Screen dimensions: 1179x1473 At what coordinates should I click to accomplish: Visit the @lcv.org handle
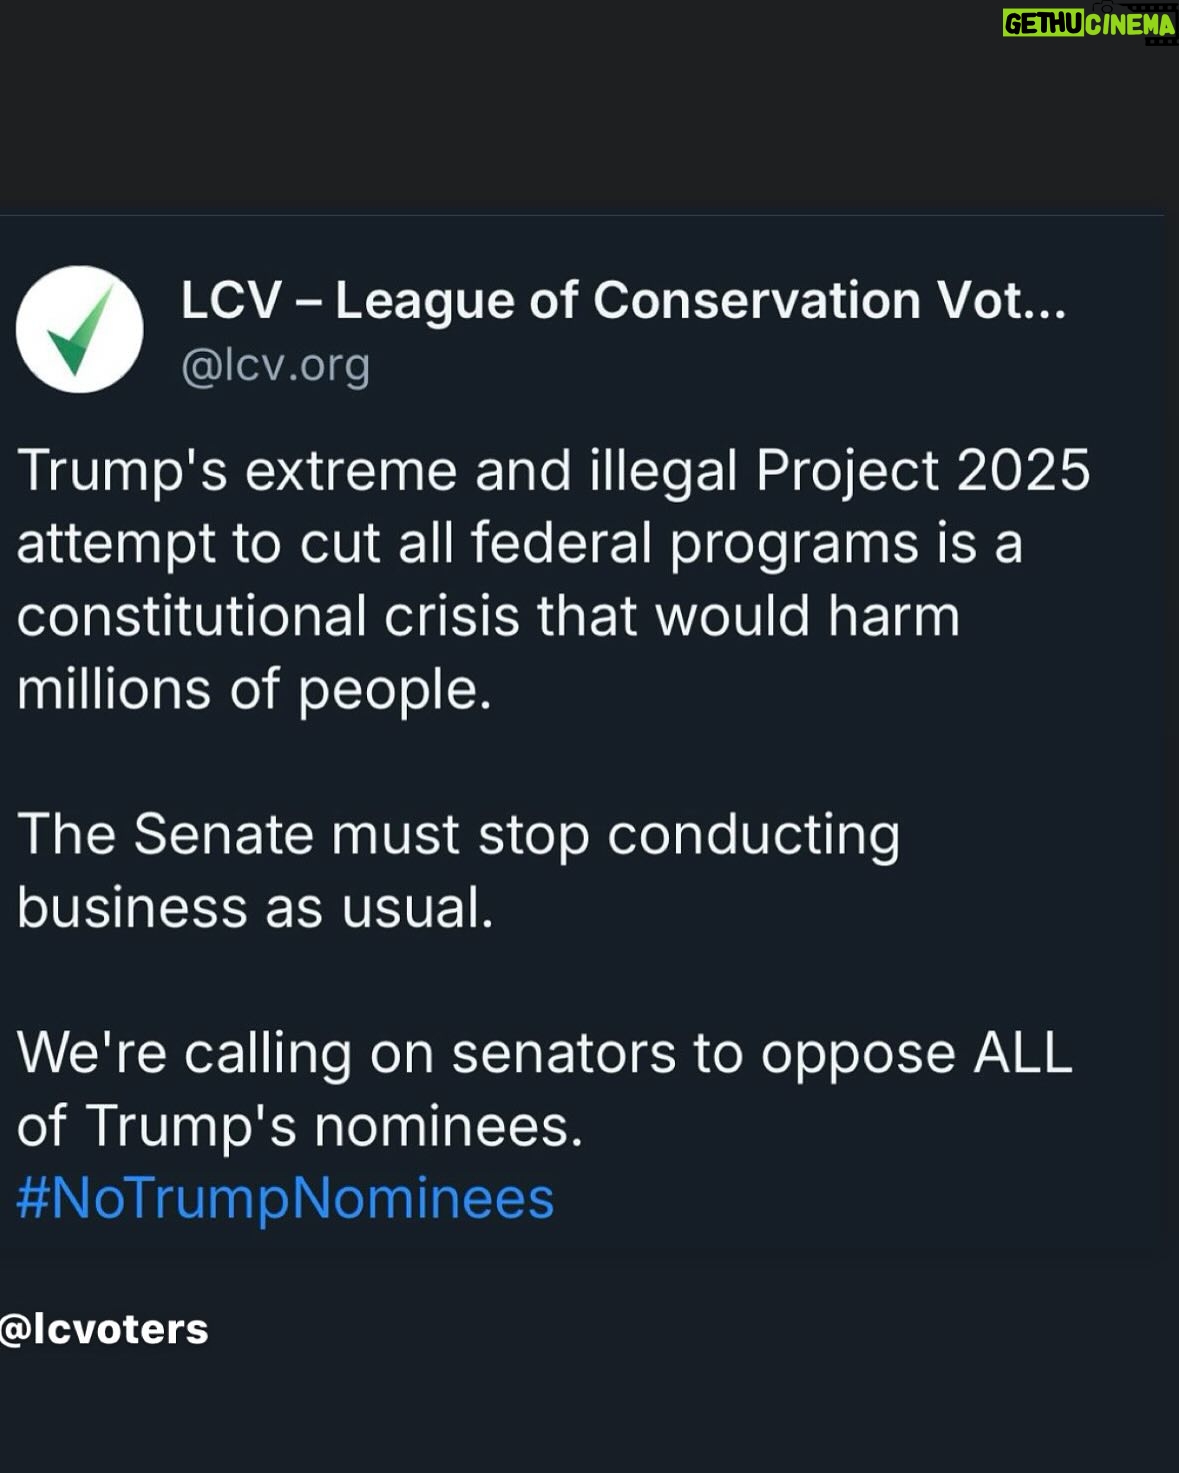pos(275,366)
